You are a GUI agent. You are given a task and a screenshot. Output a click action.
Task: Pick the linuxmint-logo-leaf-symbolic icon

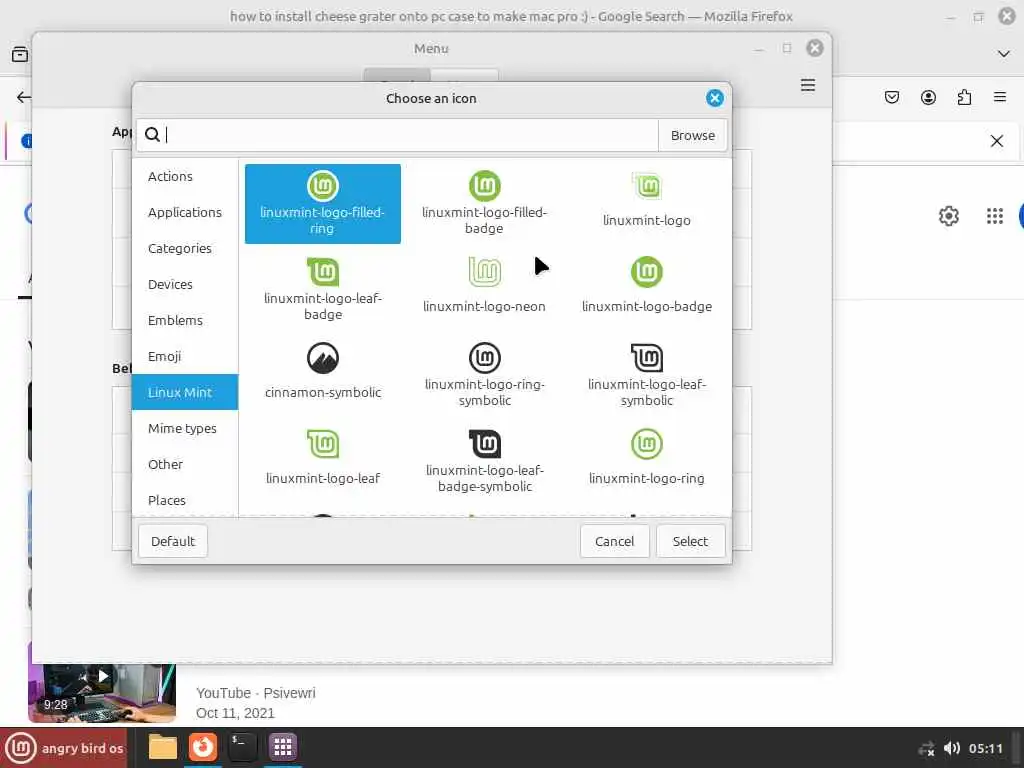click(647, 376)
